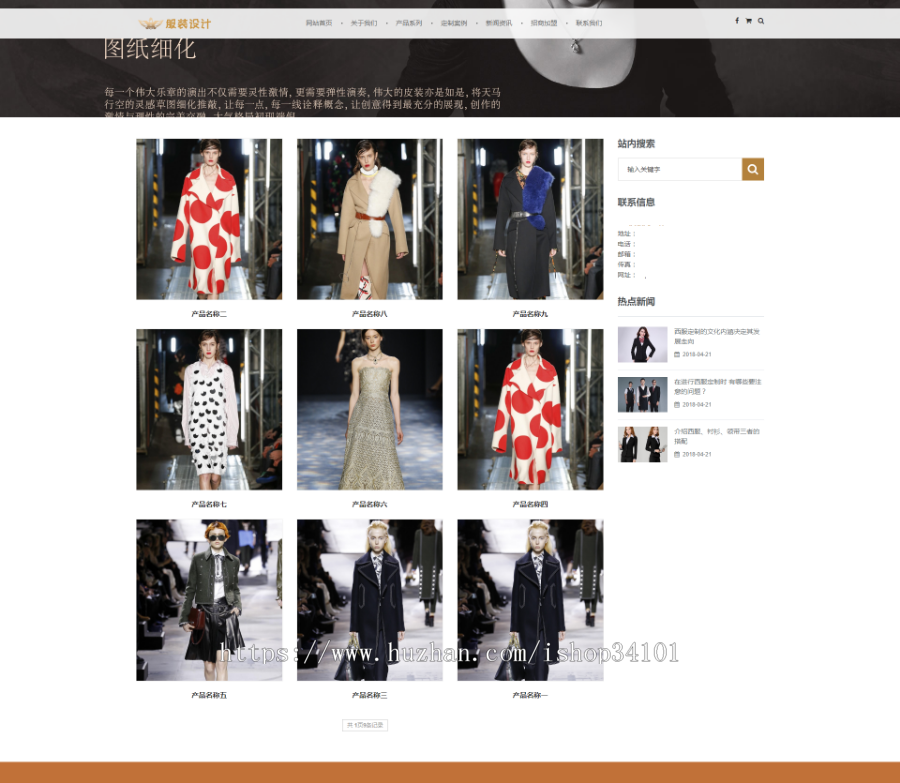Open the 招商加盟 page

click(543, 21)
